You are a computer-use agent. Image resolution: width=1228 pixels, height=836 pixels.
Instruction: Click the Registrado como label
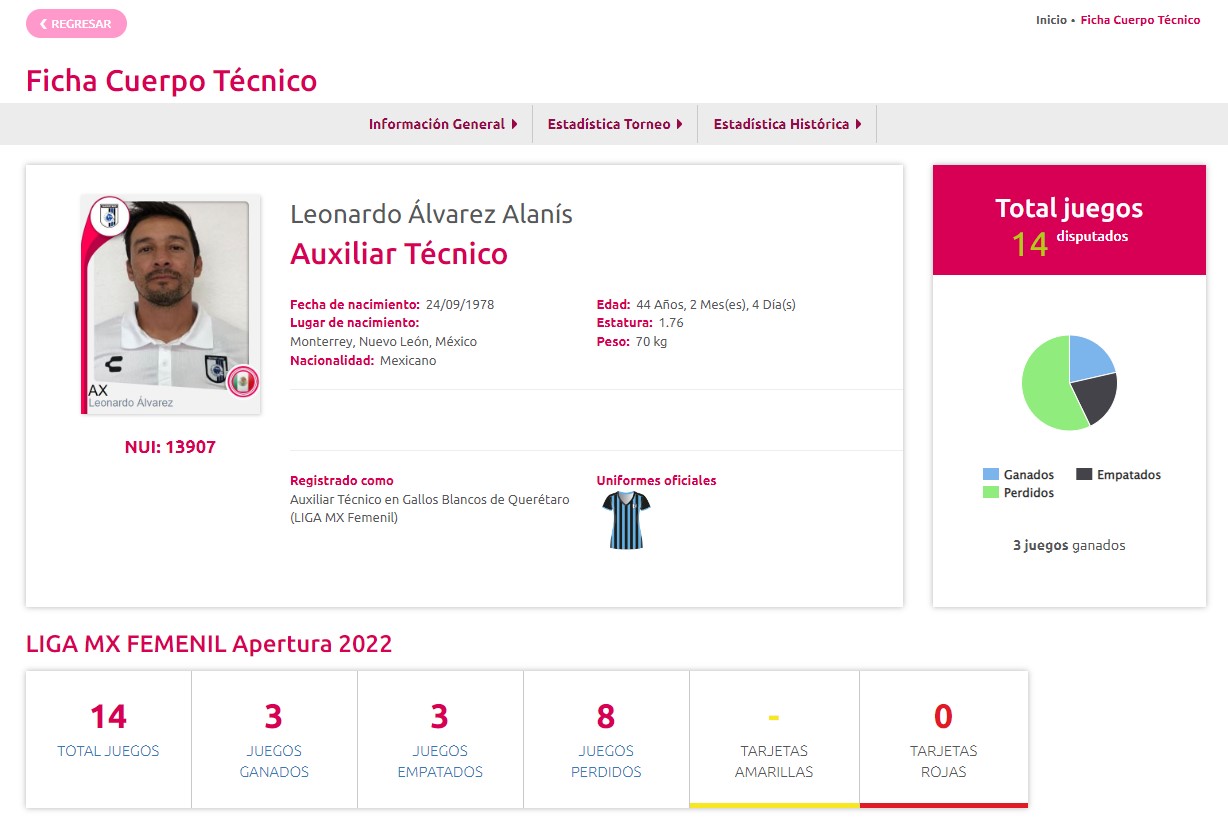(x=342, y=481)
